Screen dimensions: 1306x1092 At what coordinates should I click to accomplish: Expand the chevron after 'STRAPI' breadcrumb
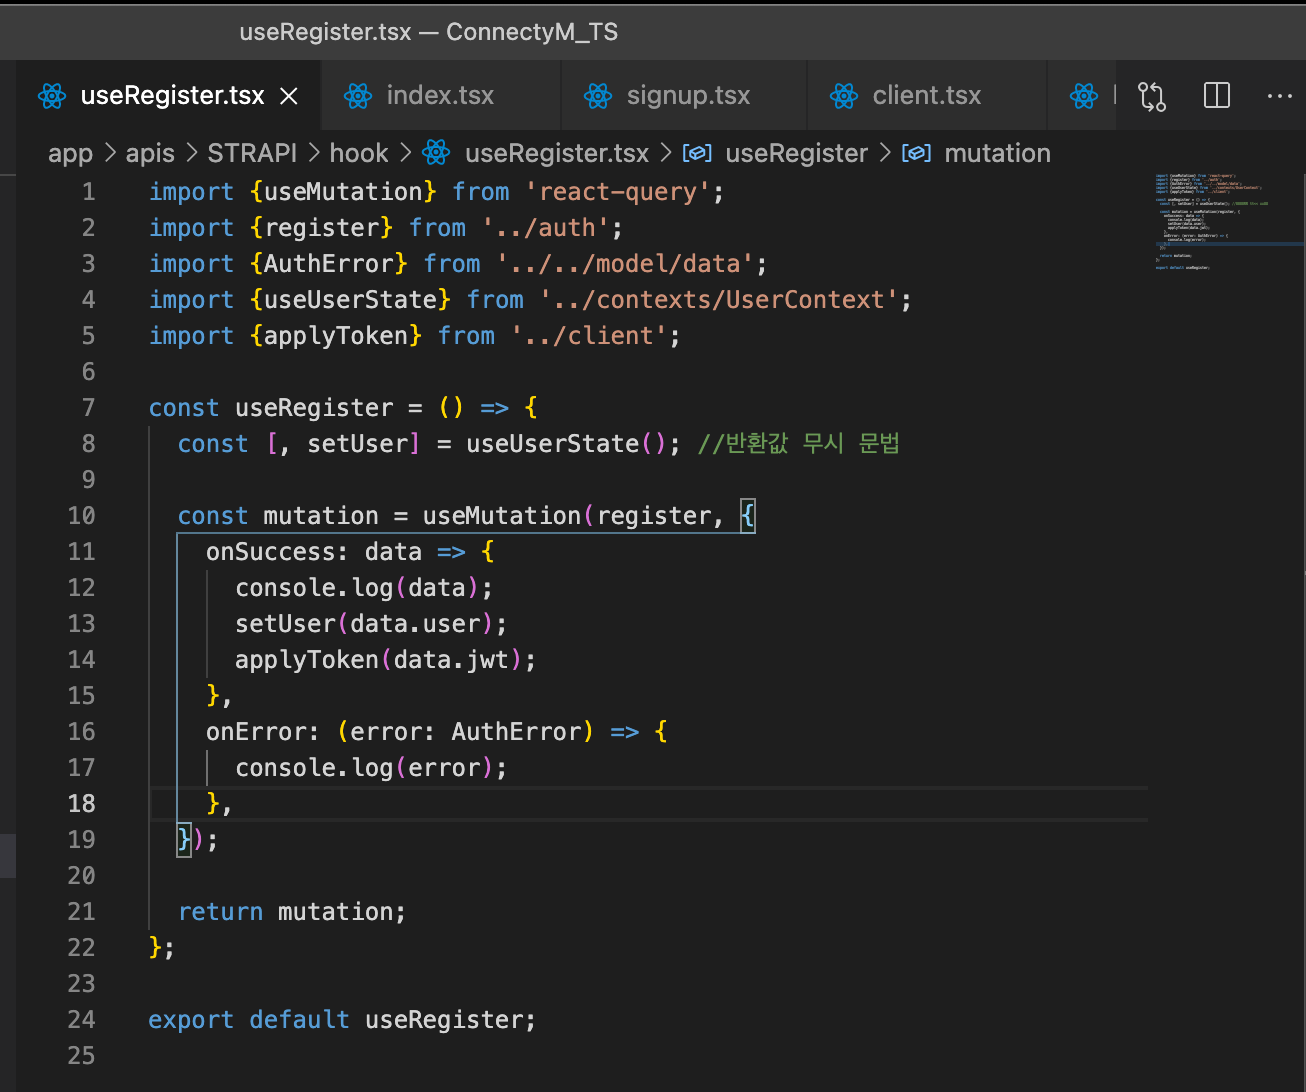tap(314, 153)
